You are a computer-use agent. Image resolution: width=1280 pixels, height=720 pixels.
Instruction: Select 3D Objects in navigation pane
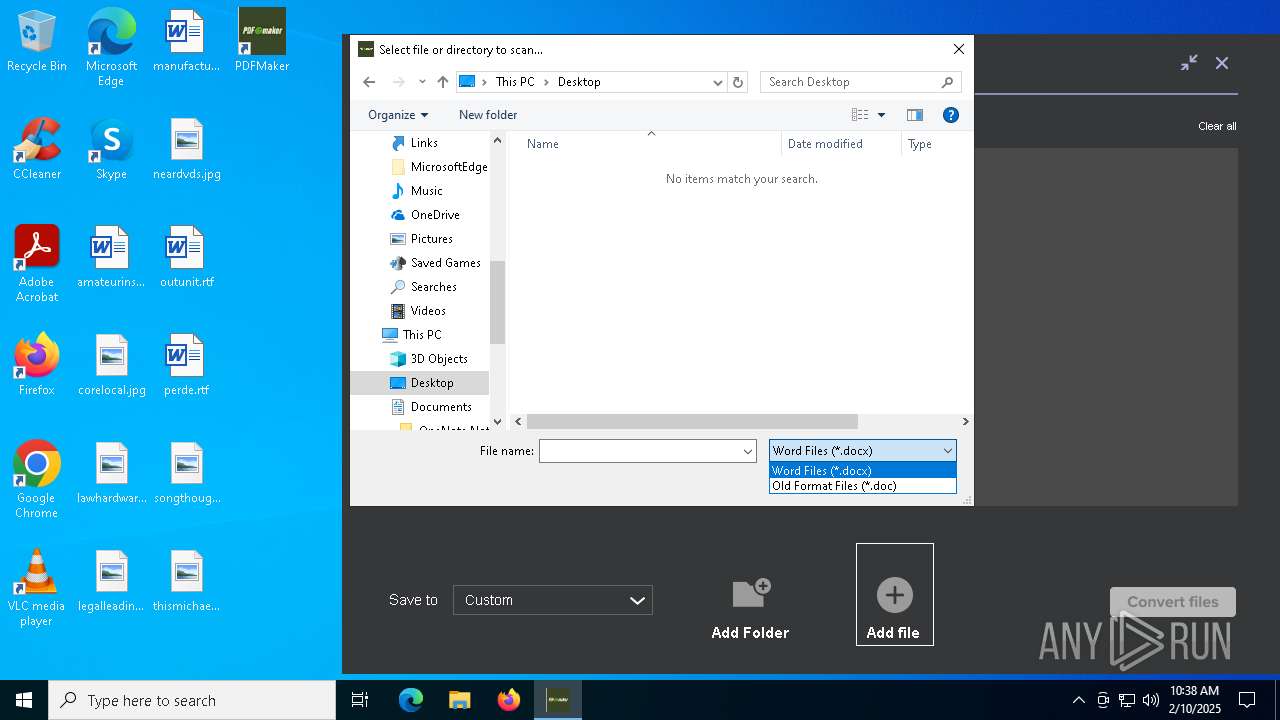pyautogui.click(x=439, y=359)
